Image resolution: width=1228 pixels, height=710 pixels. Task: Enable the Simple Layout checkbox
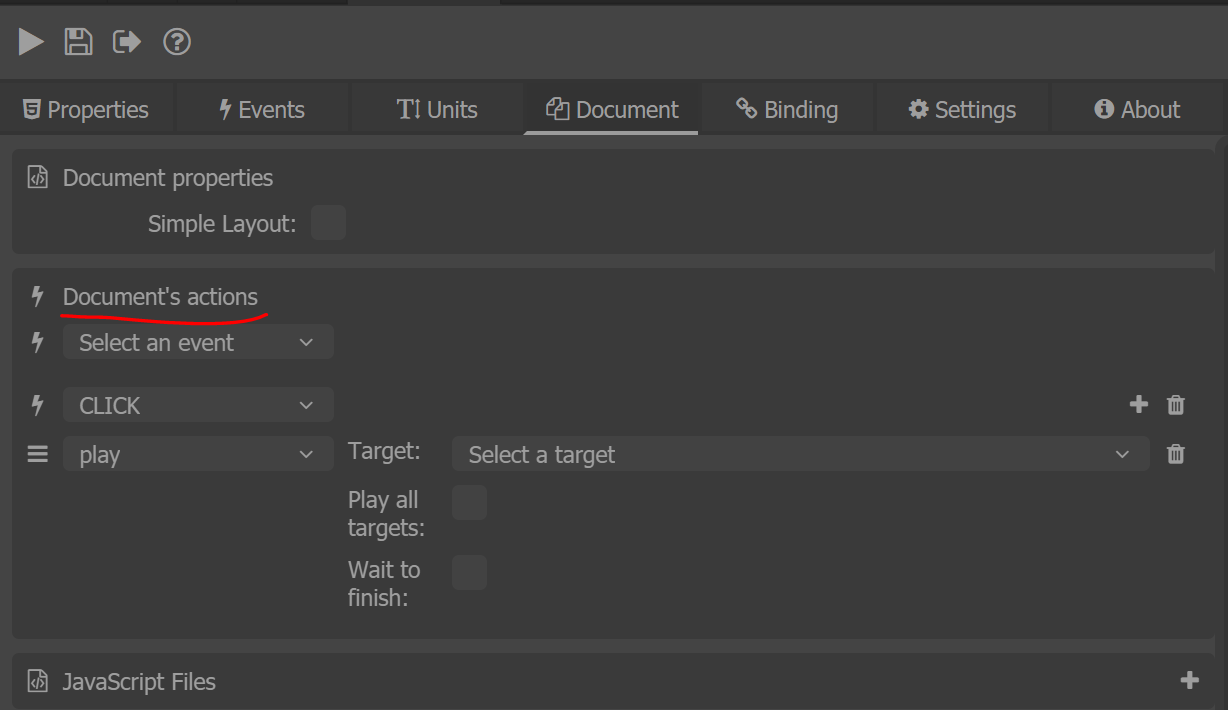coord(328,223)
